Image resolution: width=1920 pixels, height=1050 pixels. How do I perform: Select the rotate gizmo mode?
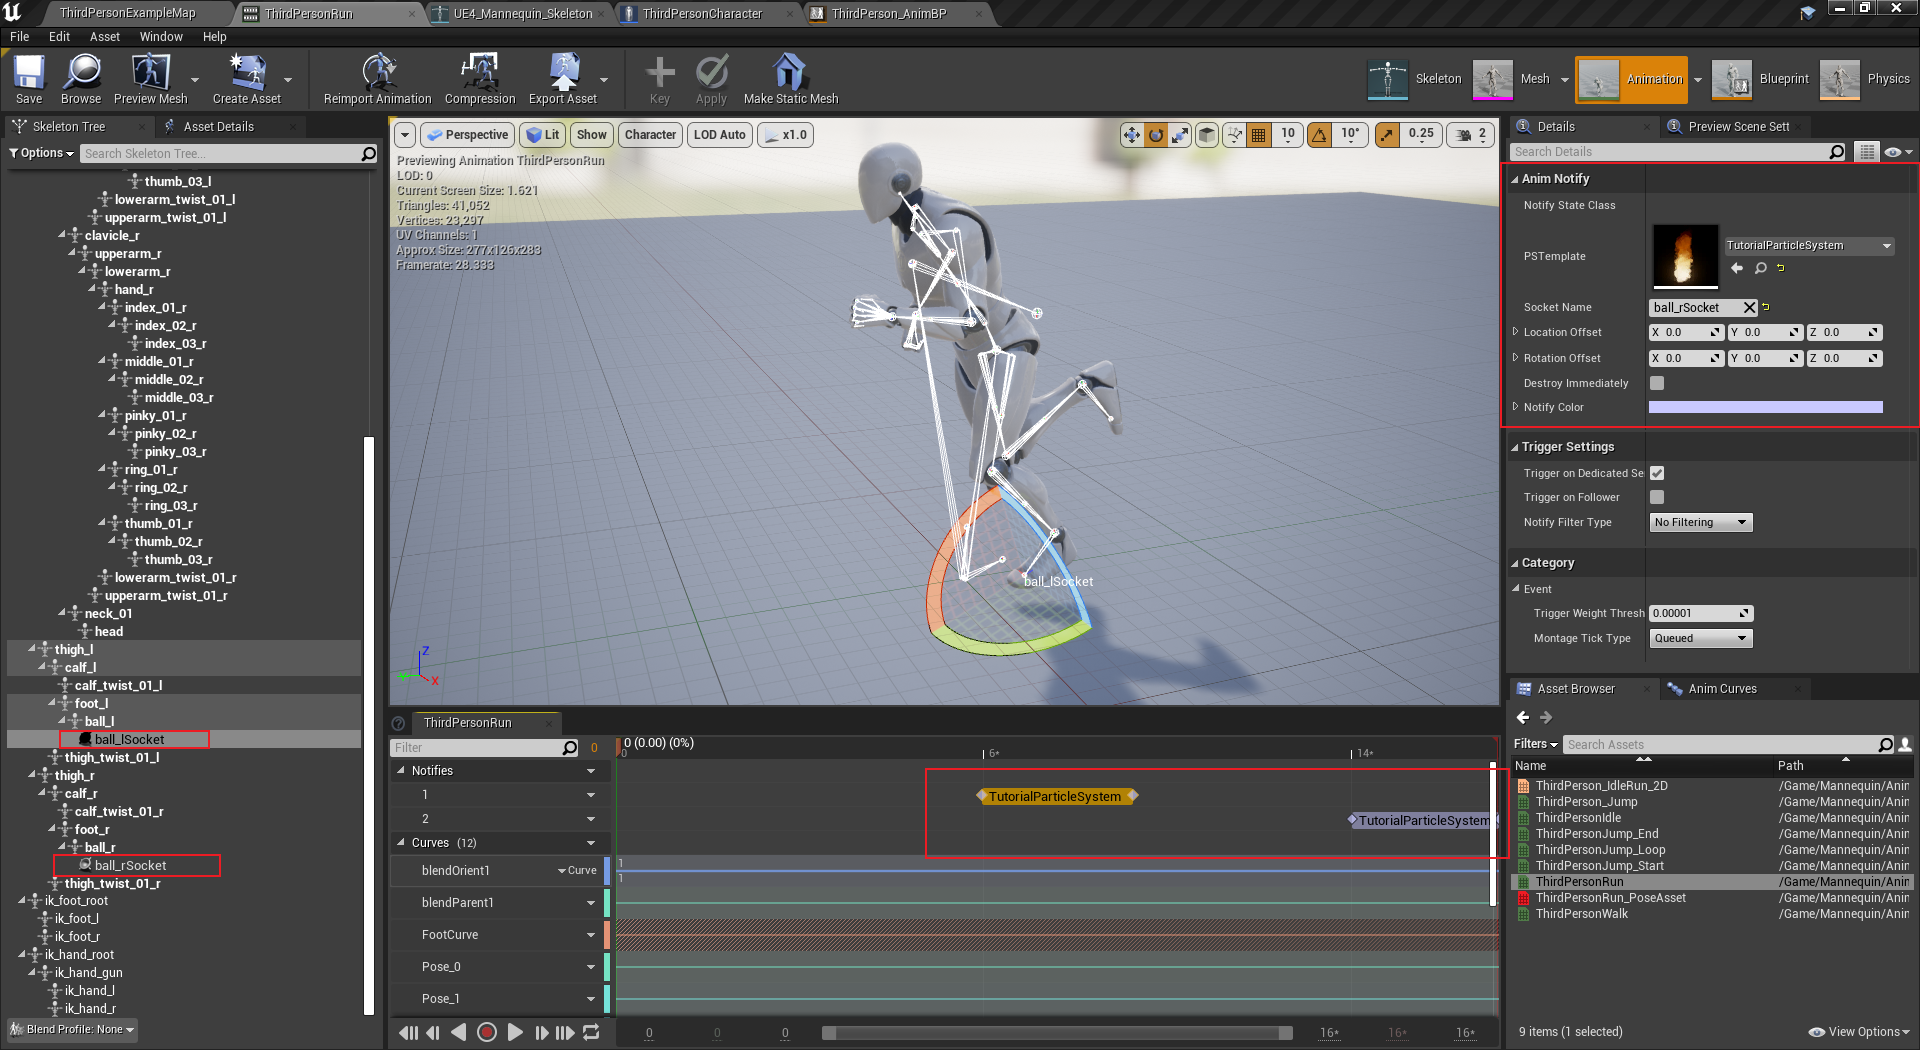(x=1156, y=135)
